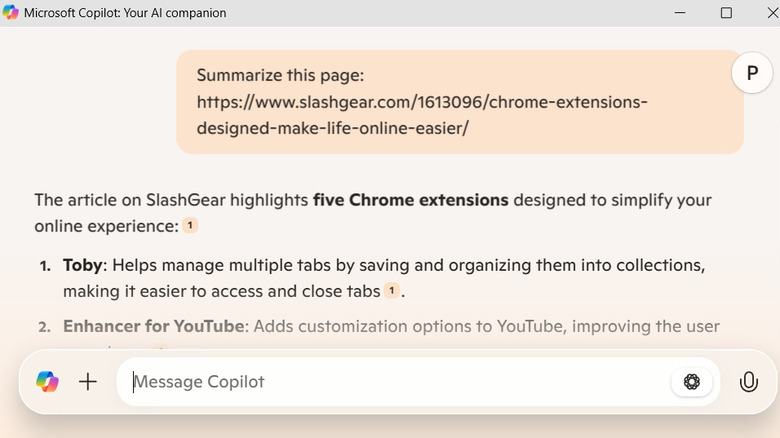Maximize the Copilot window
This screenshot has width=780, height=438.
726,13
